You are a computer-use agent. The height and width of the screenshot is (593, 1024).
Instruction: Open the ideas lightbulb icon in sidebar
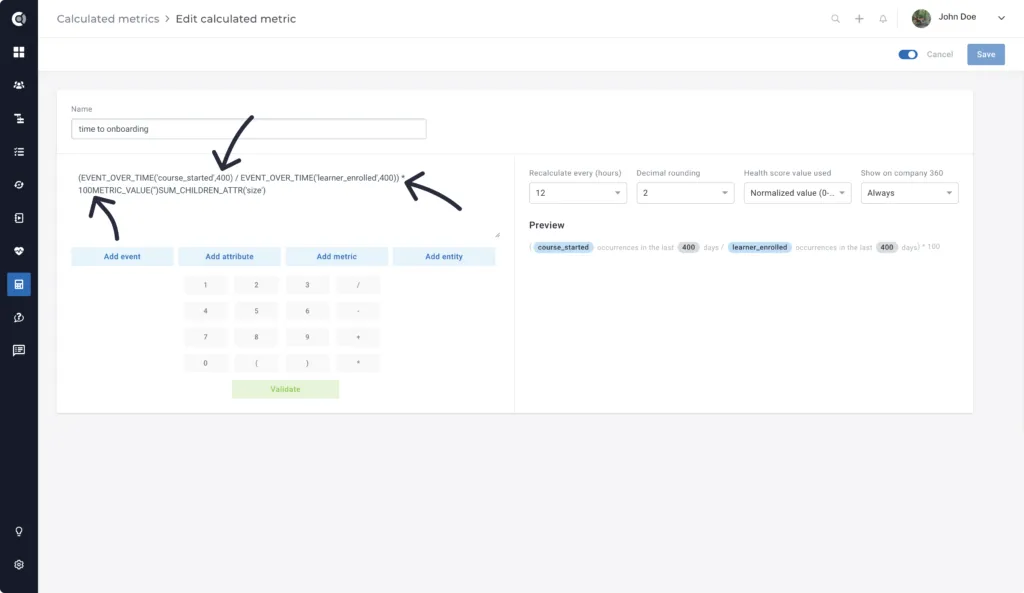point(18,532)
